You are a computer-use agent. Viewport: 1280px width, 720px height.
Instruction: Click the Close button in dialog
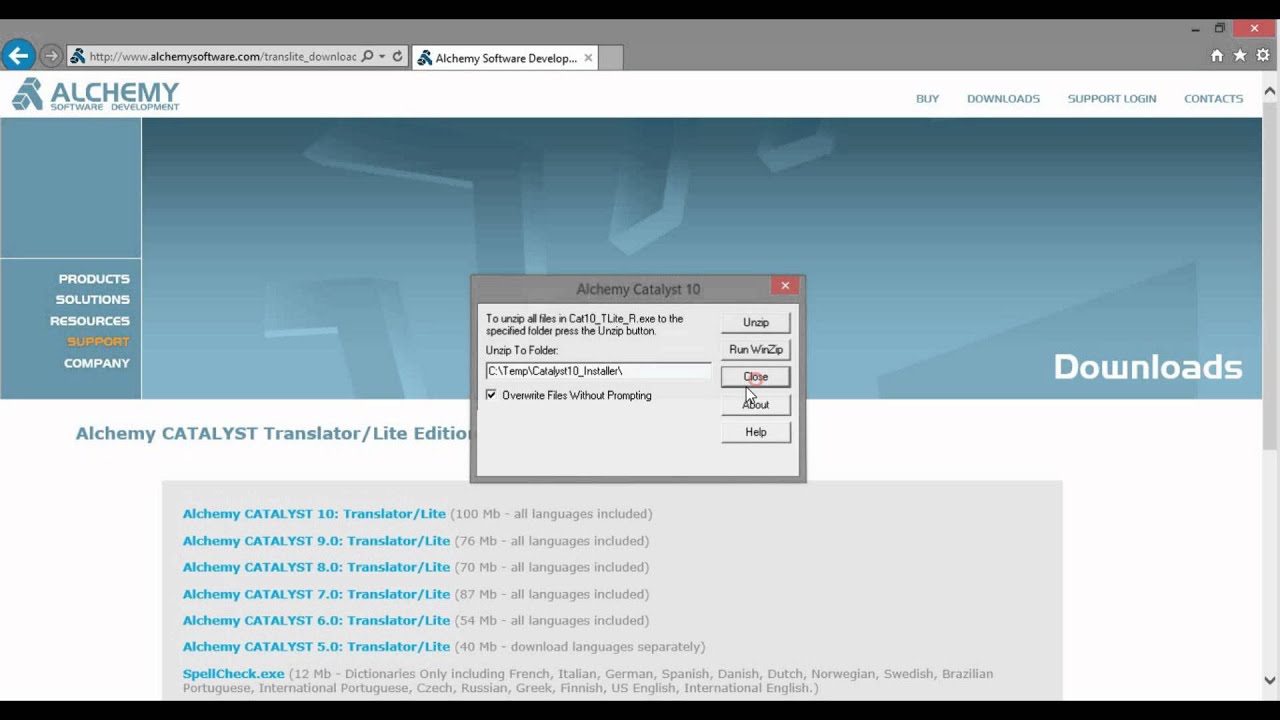(x=756, y=377)
